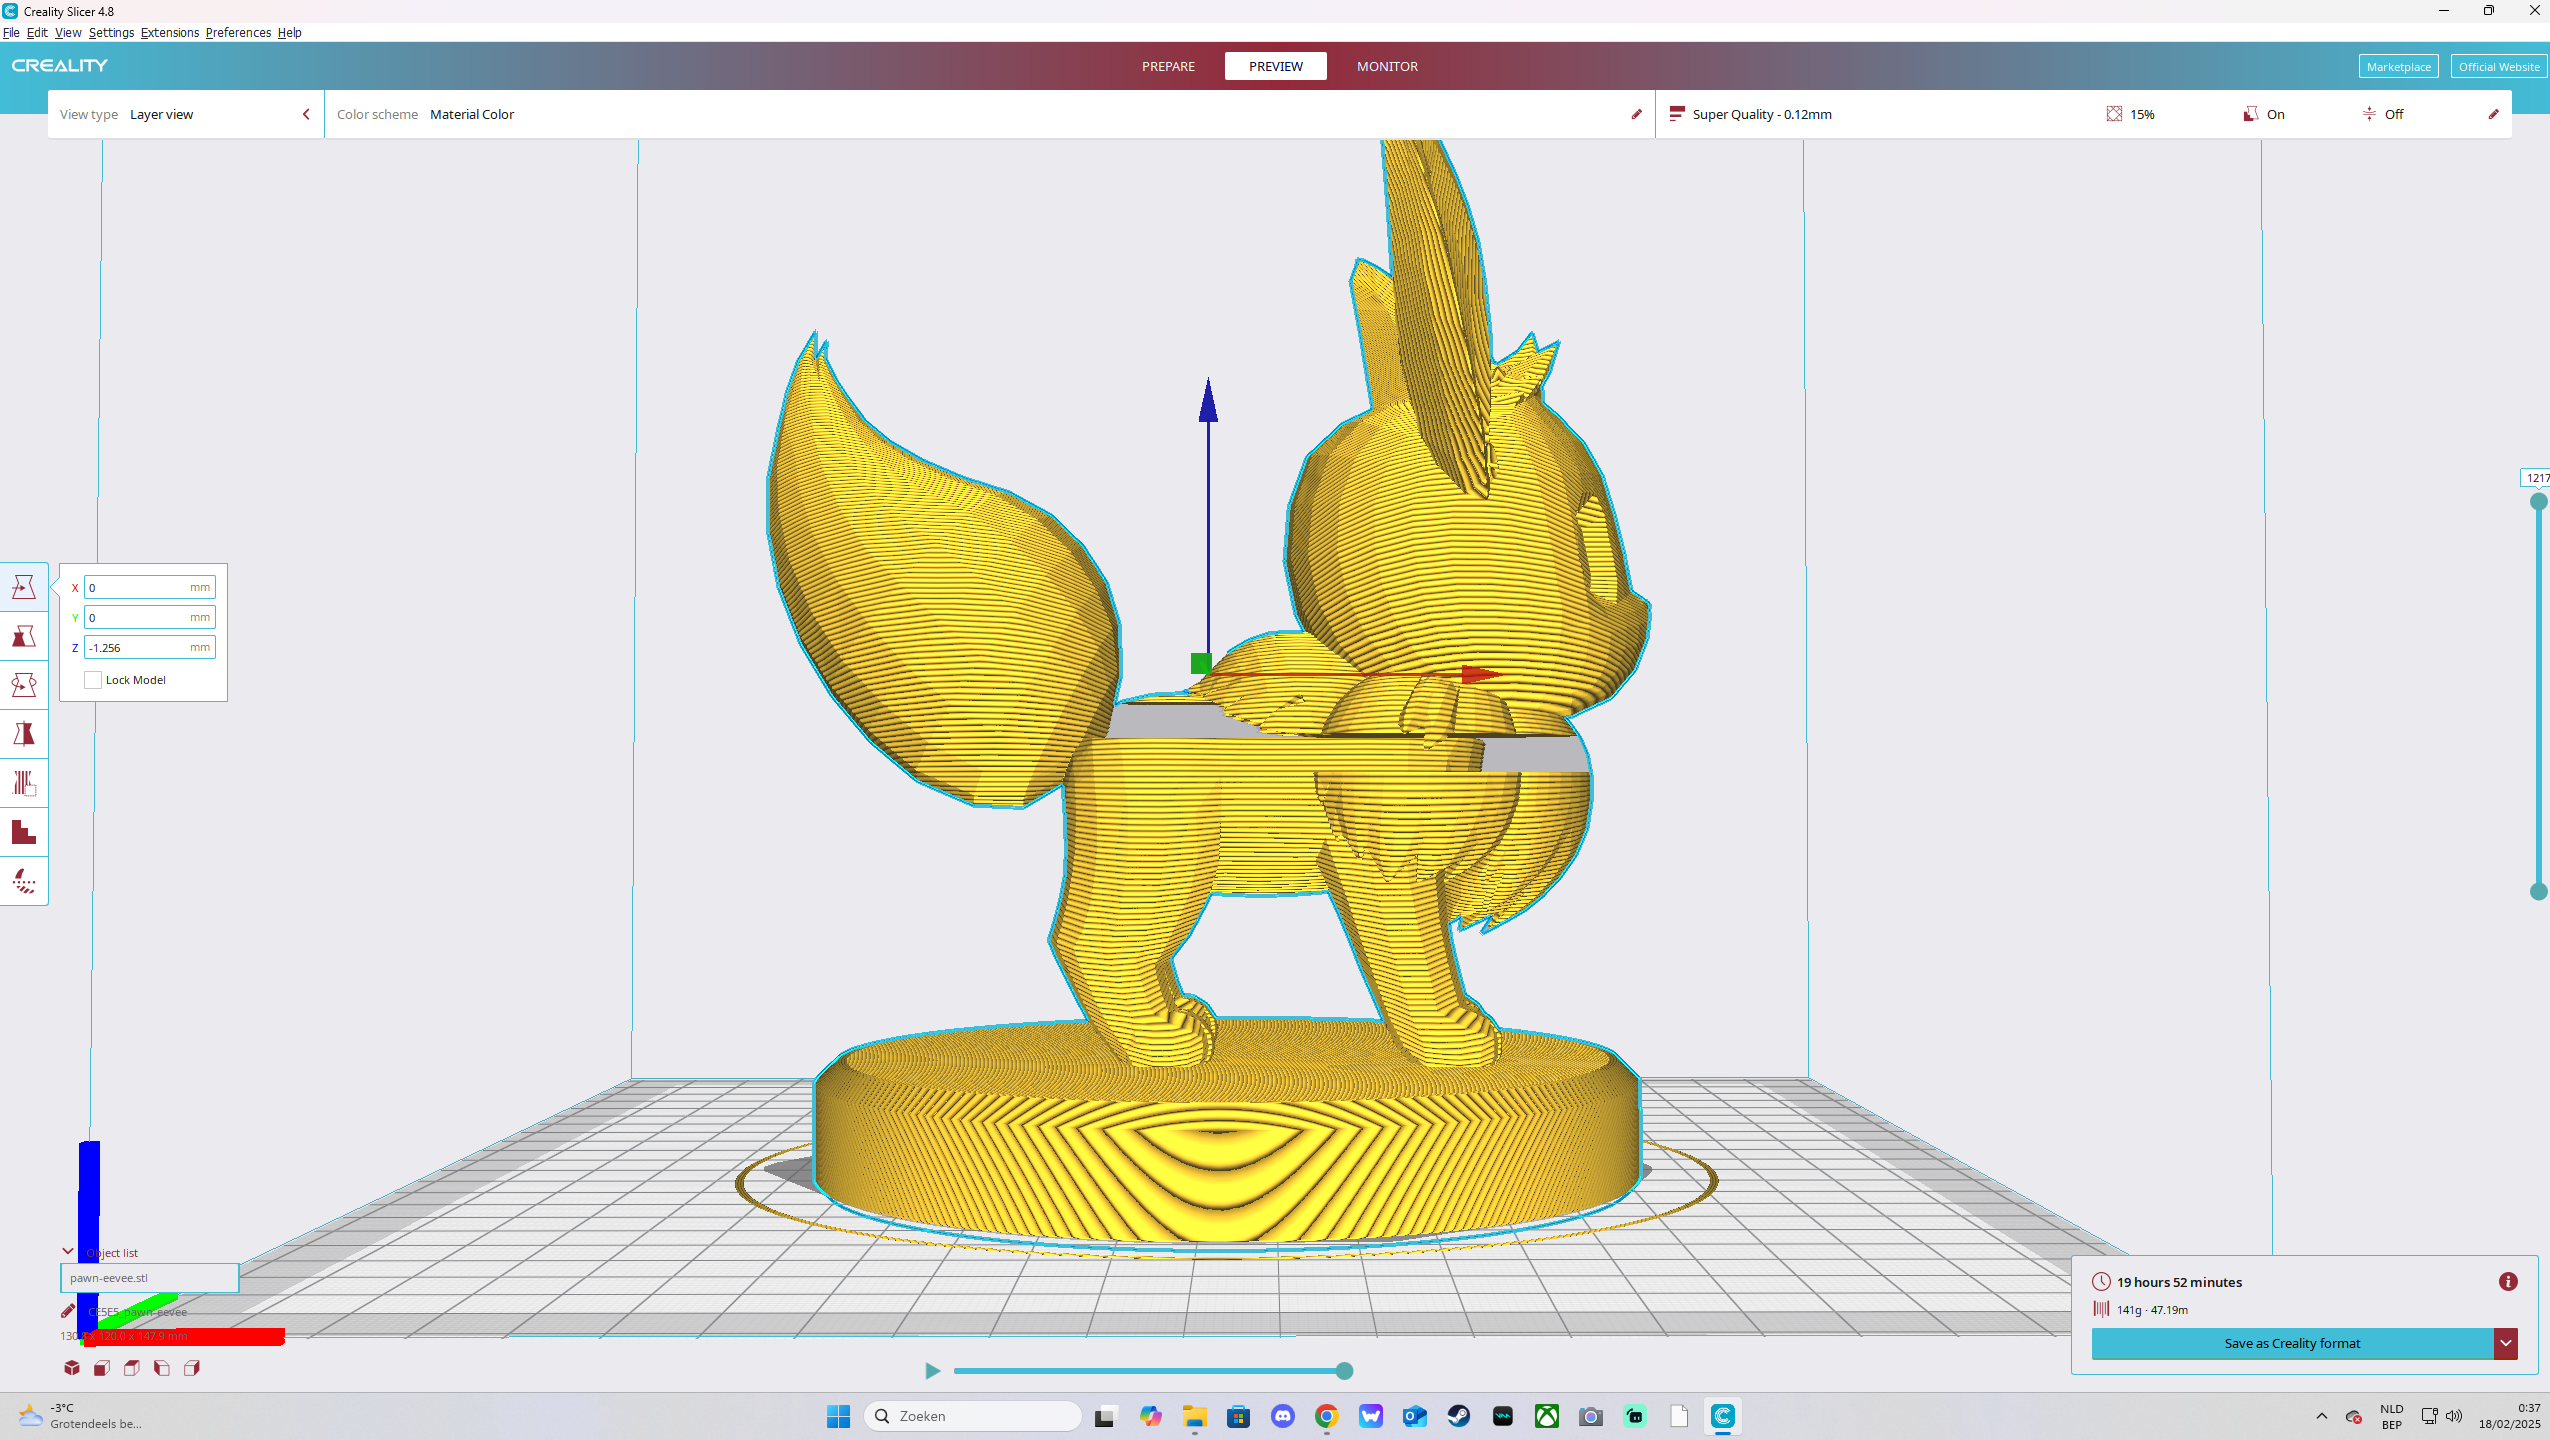Click Save as Creality format
Image resolution: width=2550 pixels, height=1440 pixels.
(2292, 1344)
